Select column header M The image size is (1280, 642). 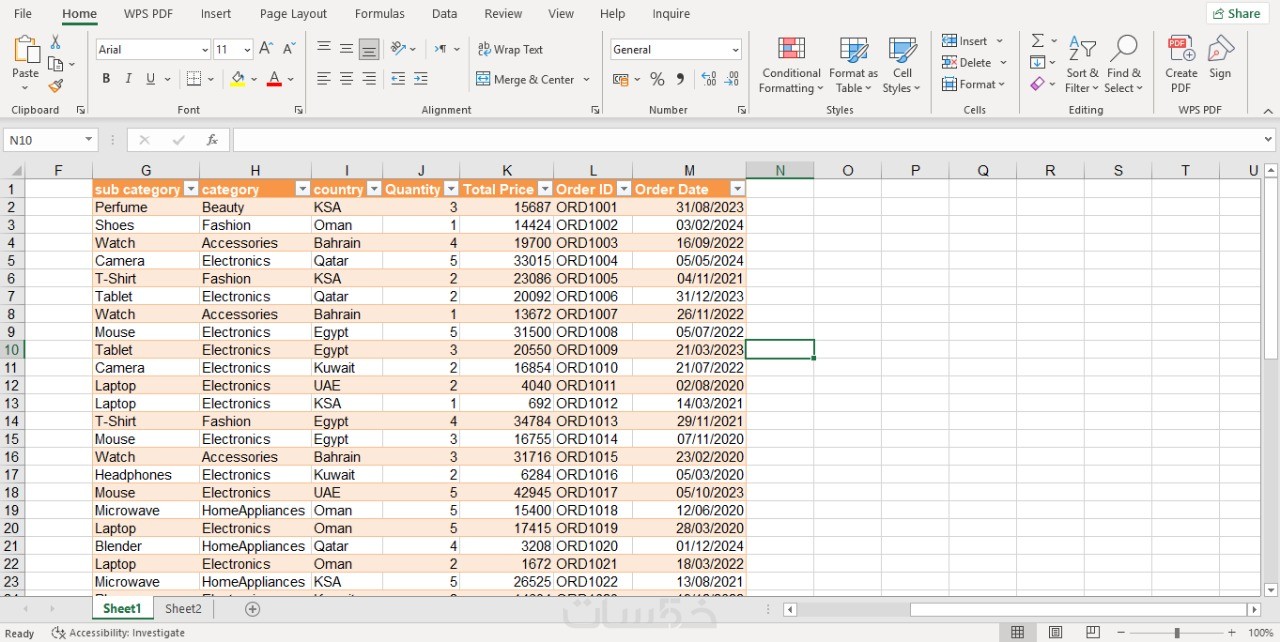689,170
